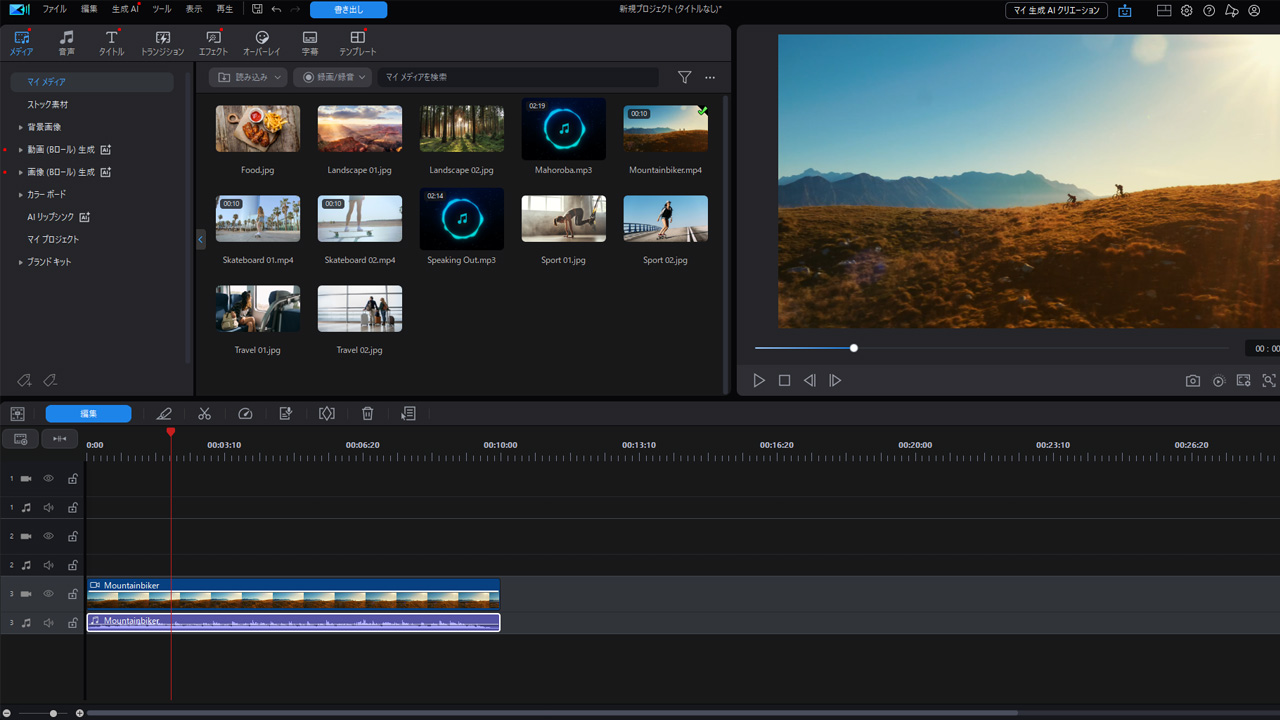The width and height of the screenshot is (1280, 720).
Task: Open the speed adjustment tool icon
Action: [245, 413]
